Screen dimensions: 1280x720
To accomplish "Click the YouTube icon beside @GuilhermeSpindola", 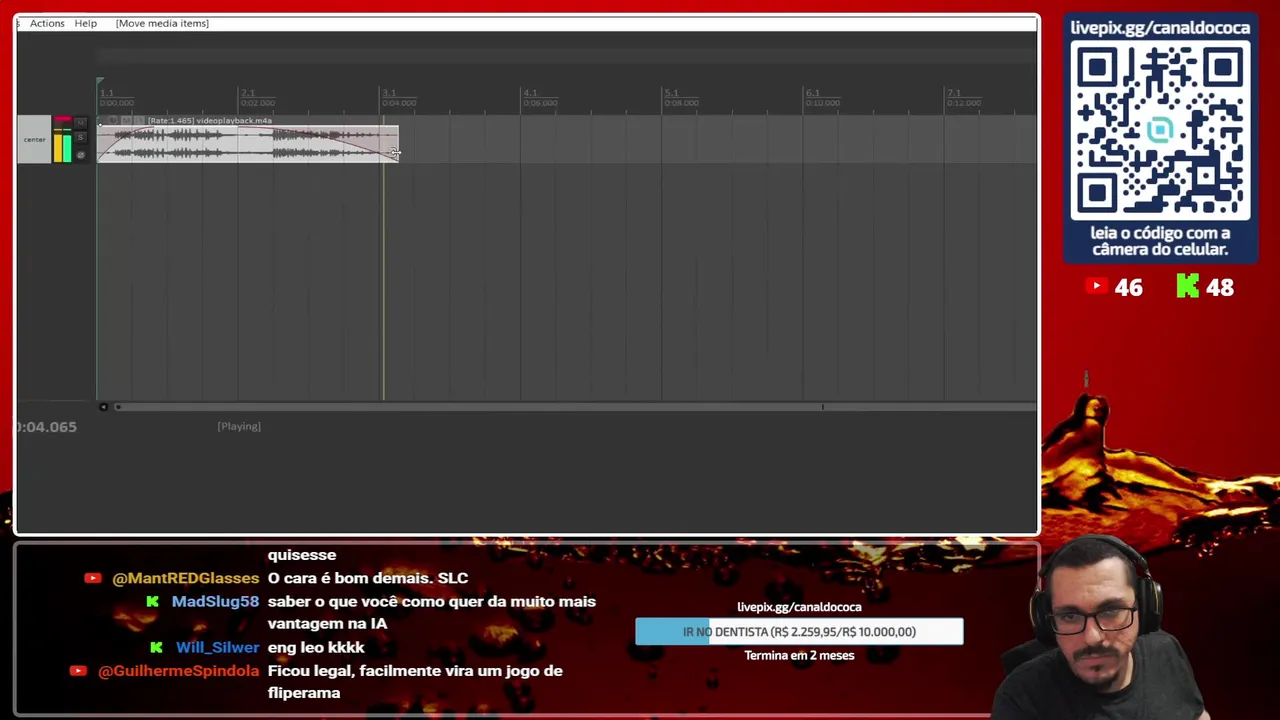I will coord(78,671).
